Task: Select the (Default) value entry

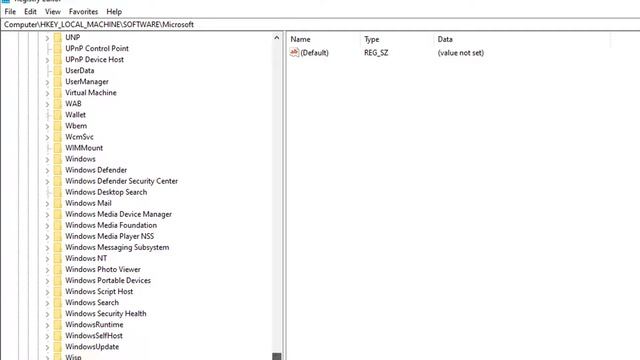Action: point(314,53)
